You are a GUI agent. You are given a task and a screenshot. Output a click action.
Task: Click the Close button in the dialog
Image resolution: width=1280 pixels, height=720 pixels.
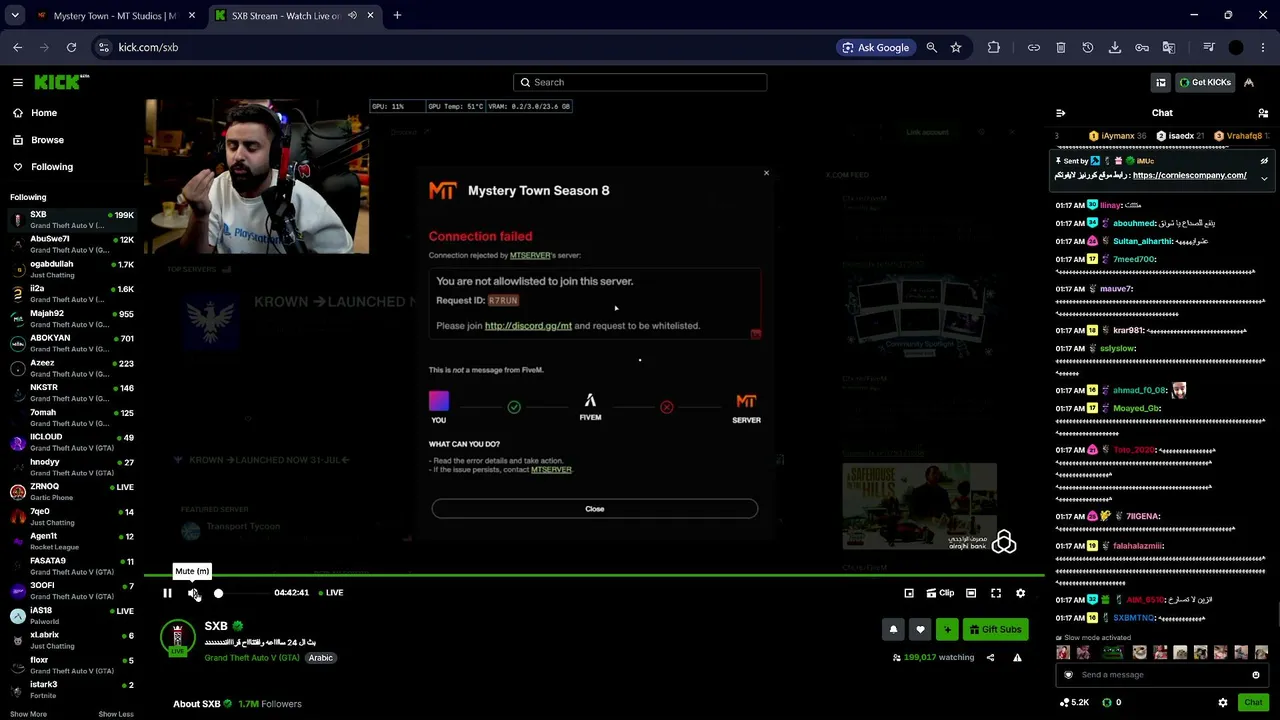coord(595,509)
